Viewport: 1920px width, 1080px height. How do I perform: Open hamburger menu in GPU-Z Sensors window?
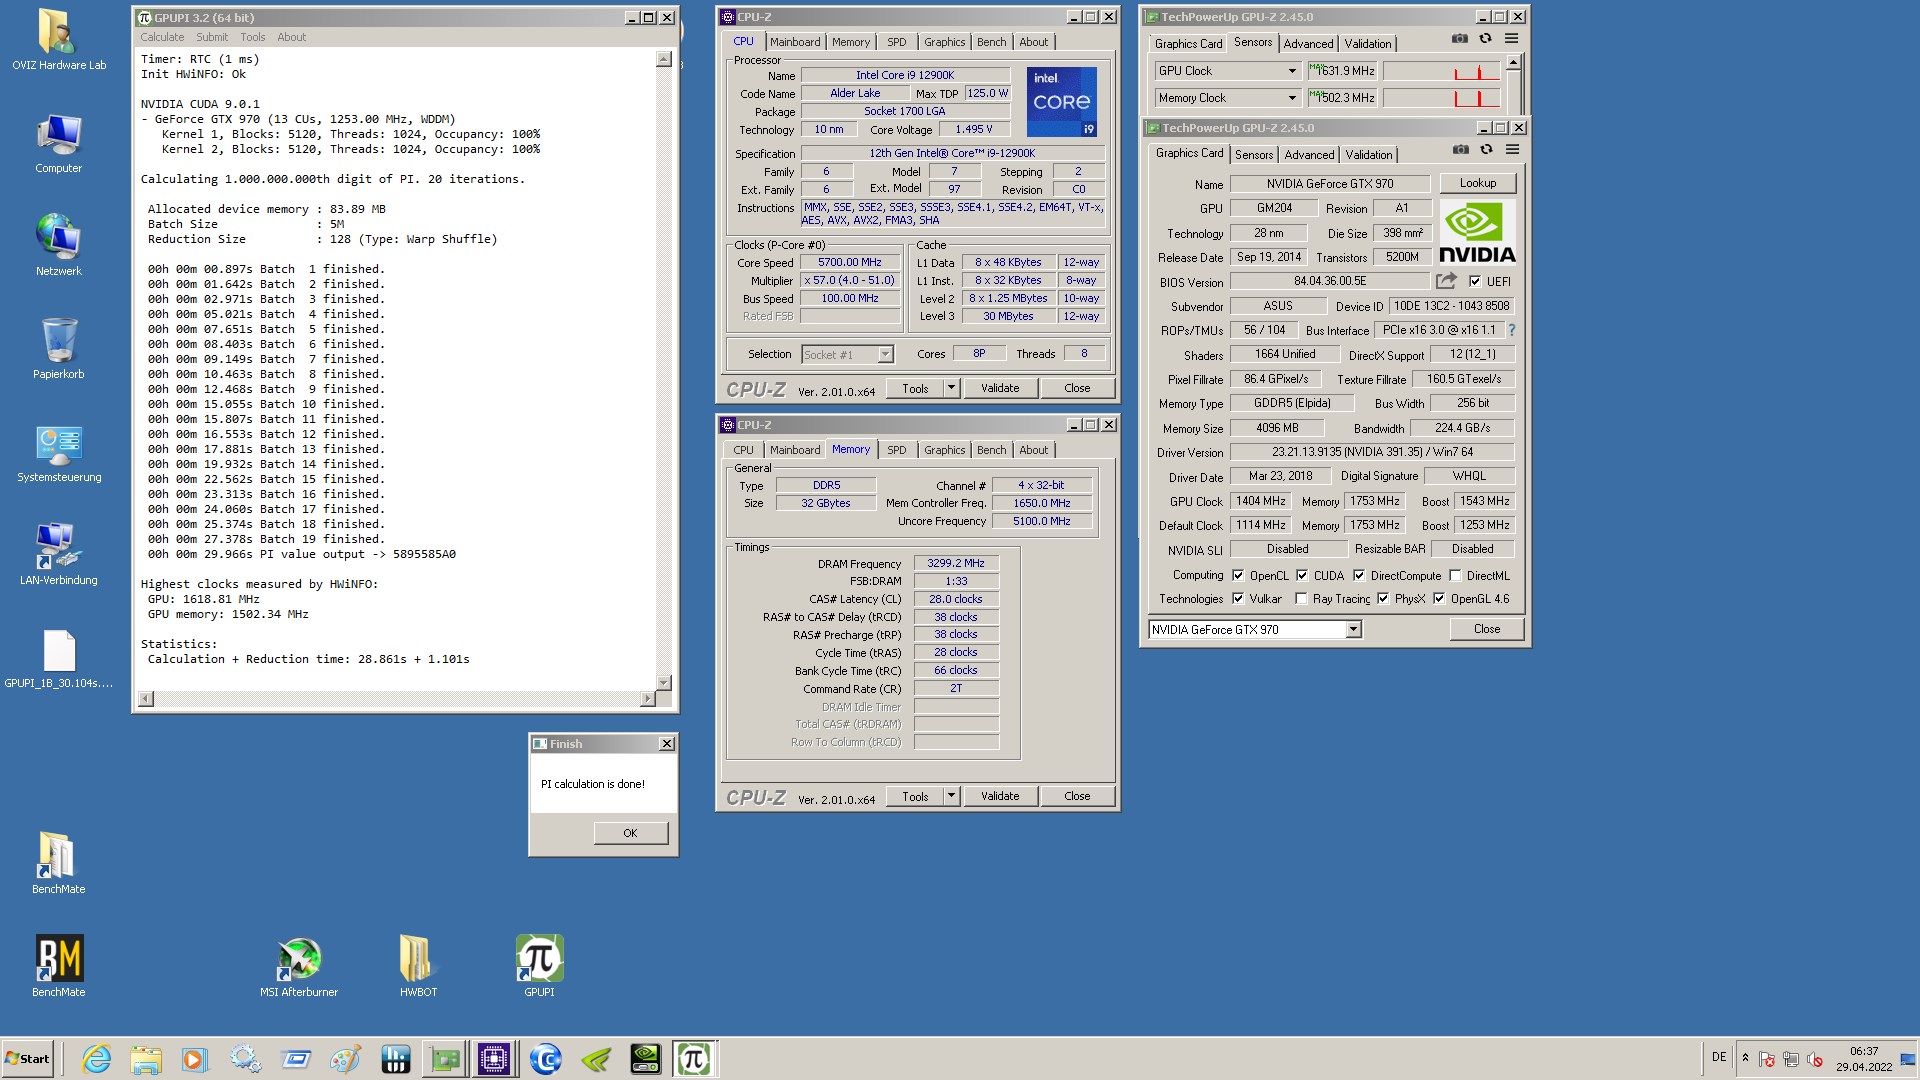click(1512, 39)
